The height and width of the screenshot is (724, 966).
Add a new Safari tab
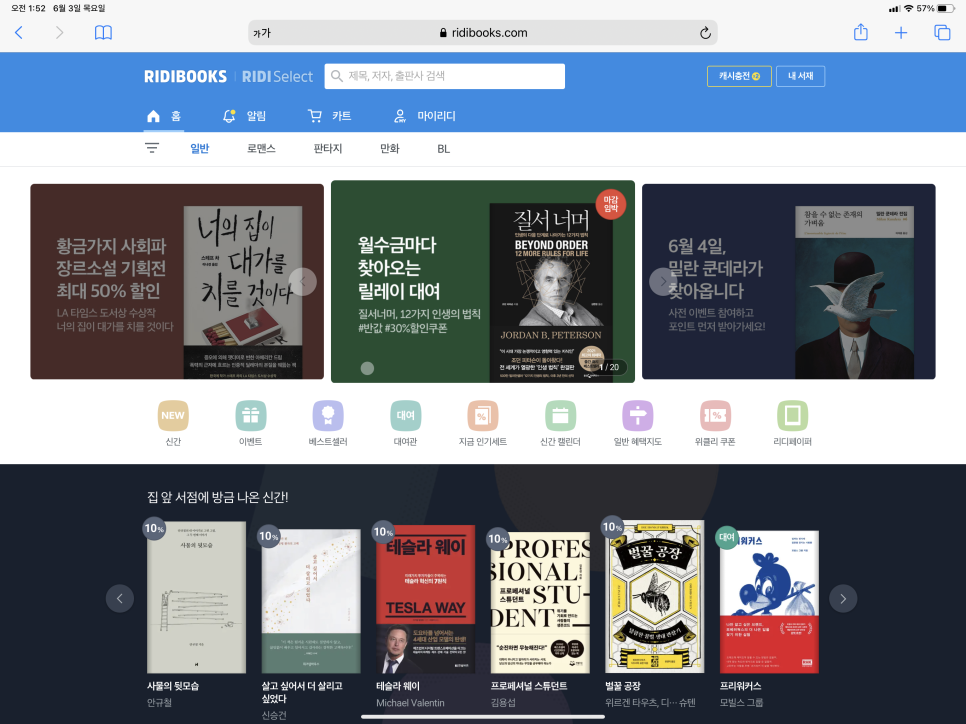901,33
